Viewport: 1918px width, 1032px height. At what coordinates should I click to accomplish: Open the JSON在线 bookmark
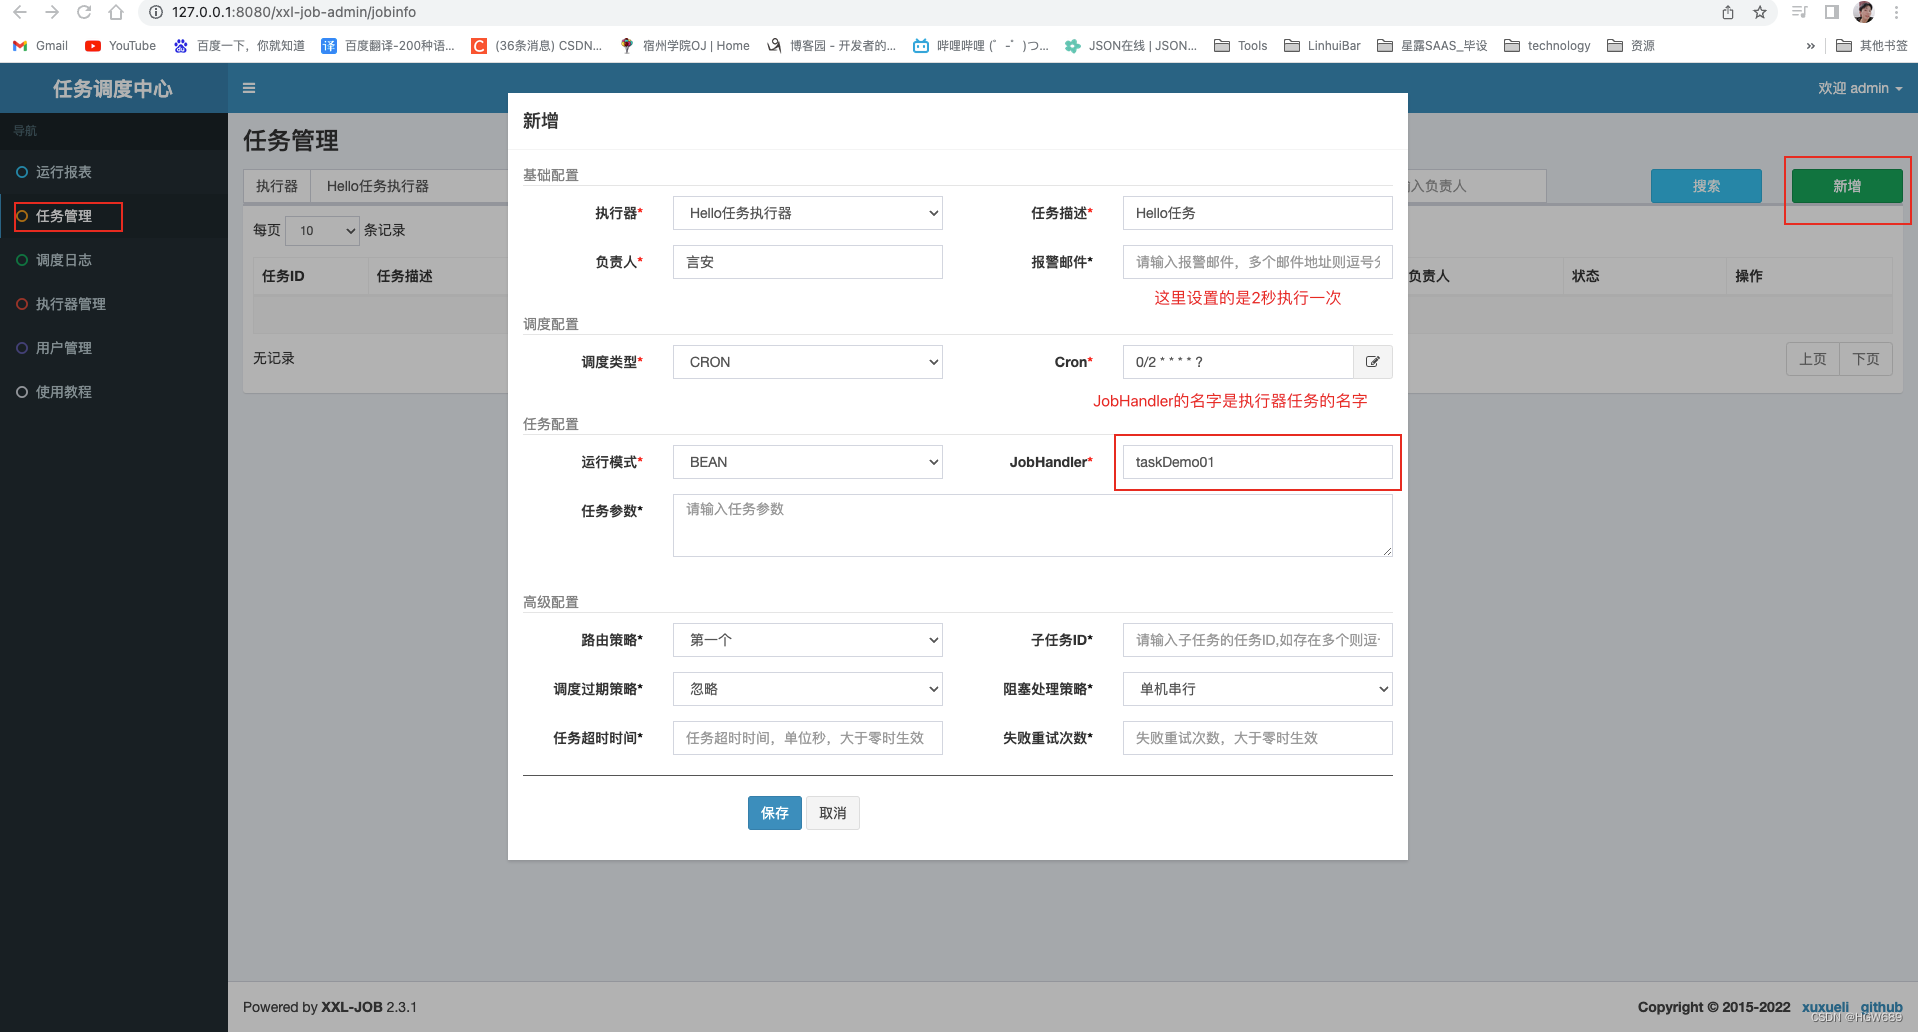click(1131, 46)
